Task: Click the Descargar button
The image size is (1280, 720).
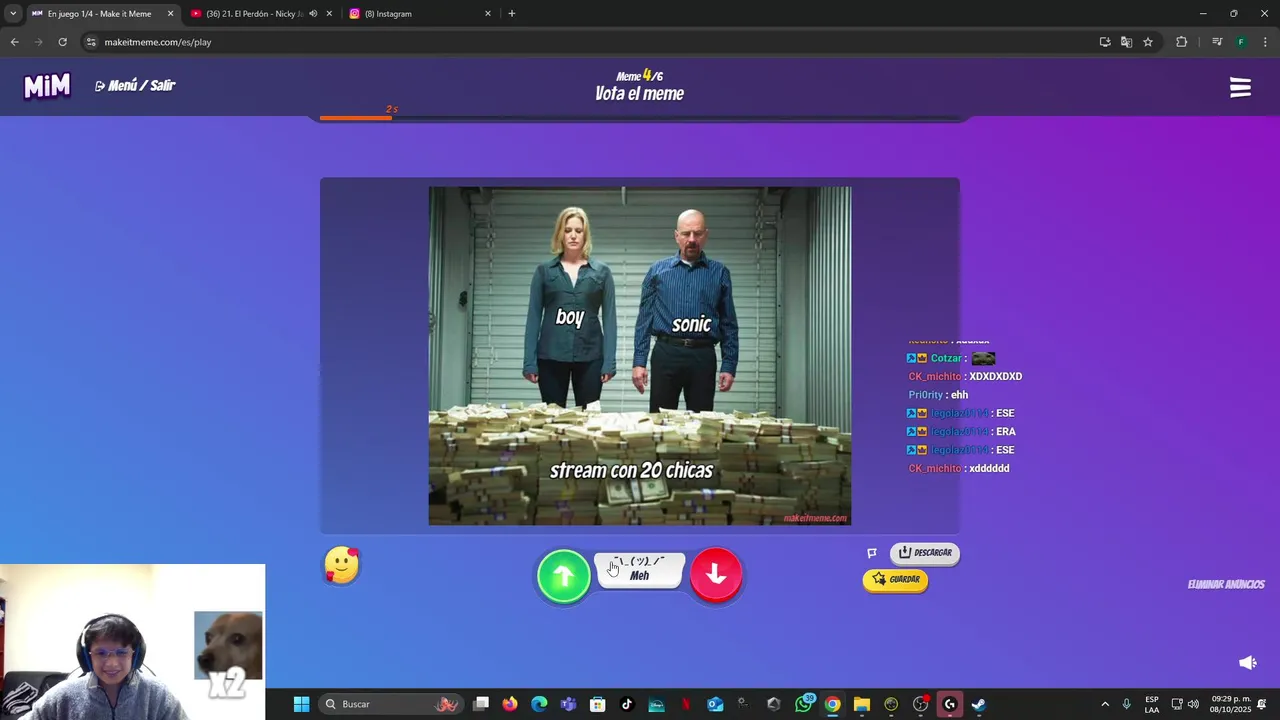Action: click(925, 553)
